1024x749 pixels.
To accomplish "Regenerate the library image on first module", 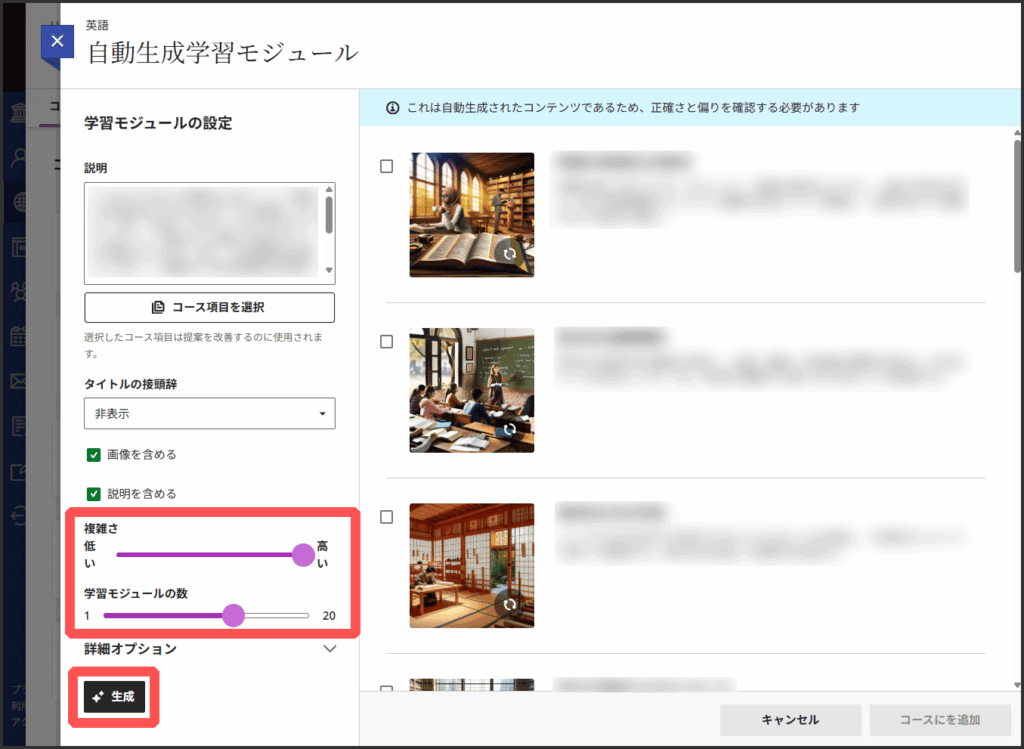I will pos(510,254).
